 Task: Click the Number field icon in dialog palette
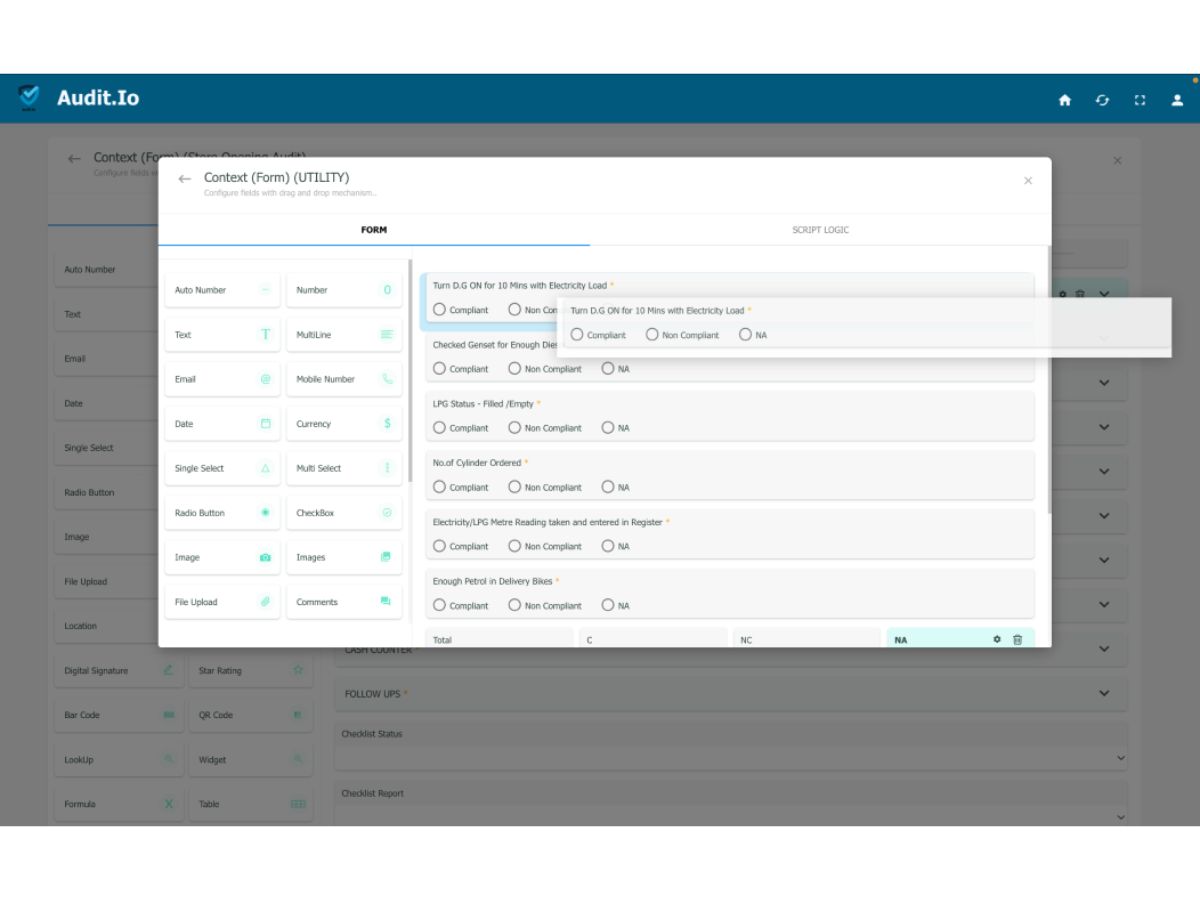[x=387, y=290]
